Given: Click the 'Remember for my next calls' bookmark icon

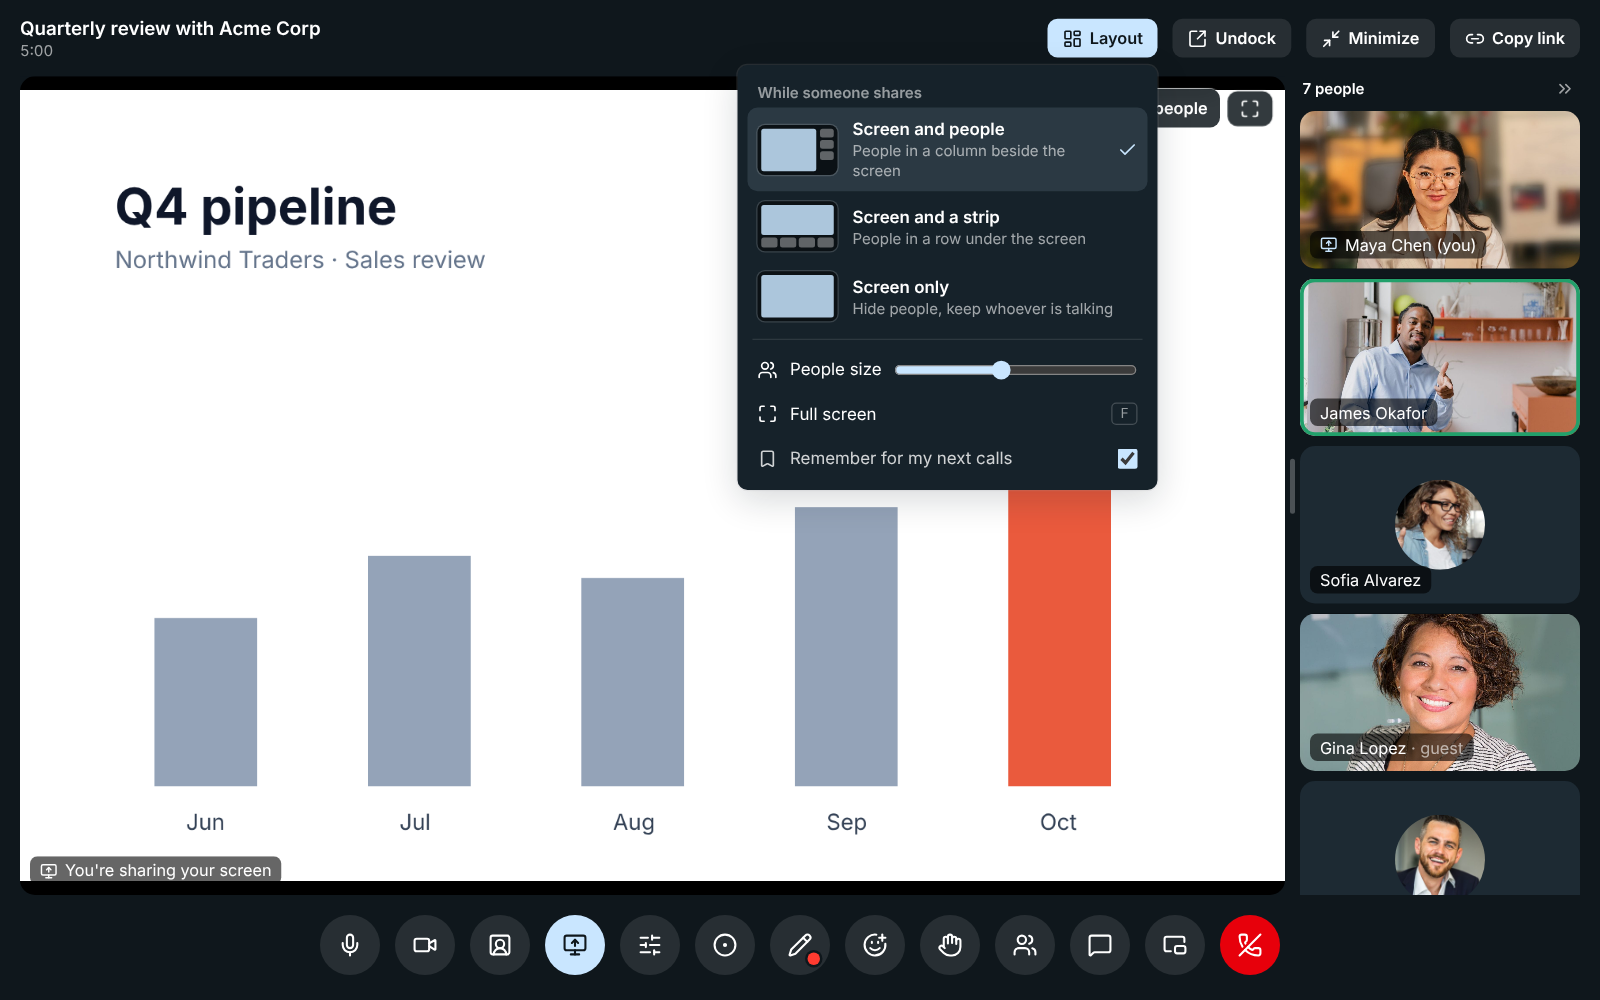Looking at the screenshot, I should (x=767, y=459).
